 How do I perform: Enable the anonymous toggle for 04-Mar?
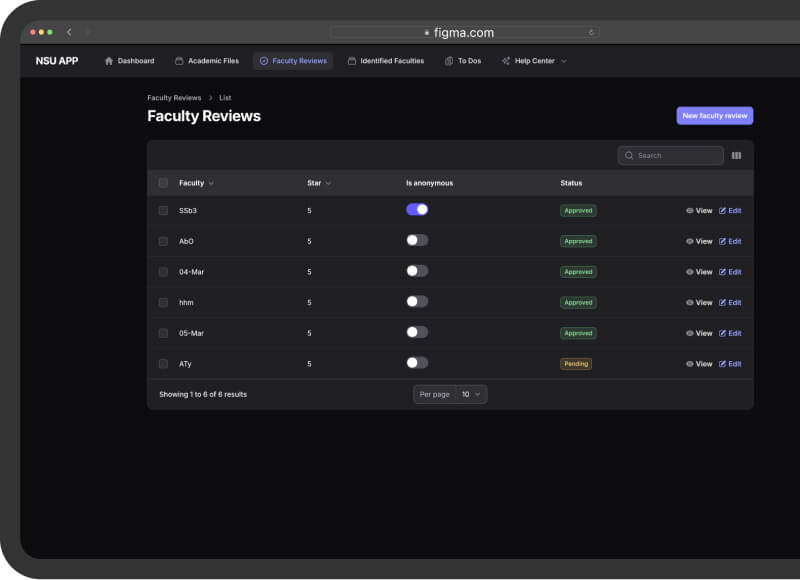point(417,271)
